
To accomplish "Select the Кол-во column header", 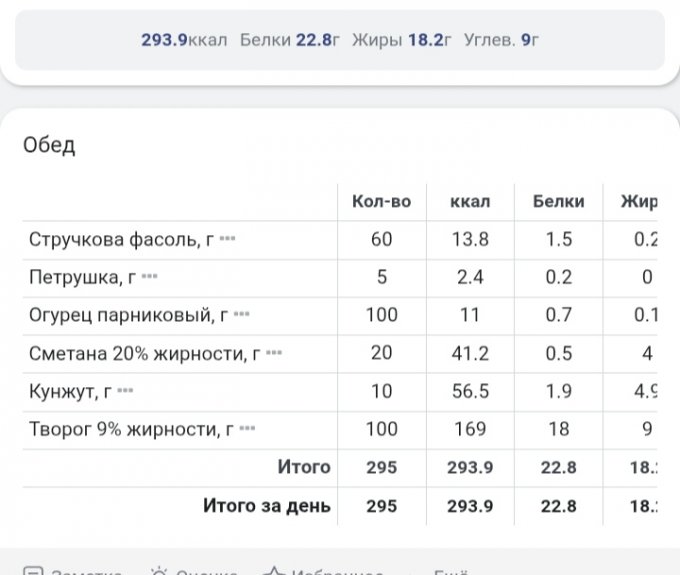I will [381, 201].
